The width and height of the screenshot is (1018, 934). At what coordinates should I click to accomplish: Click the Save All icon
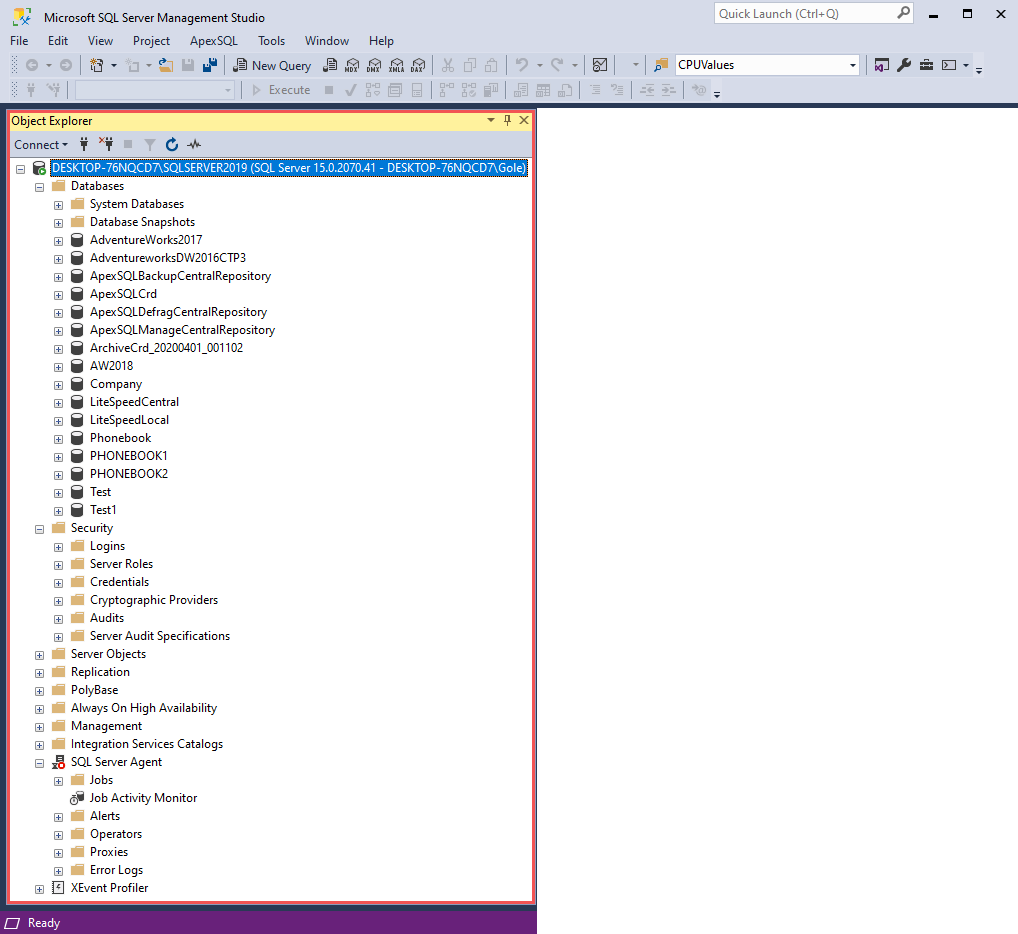(210, 65)
